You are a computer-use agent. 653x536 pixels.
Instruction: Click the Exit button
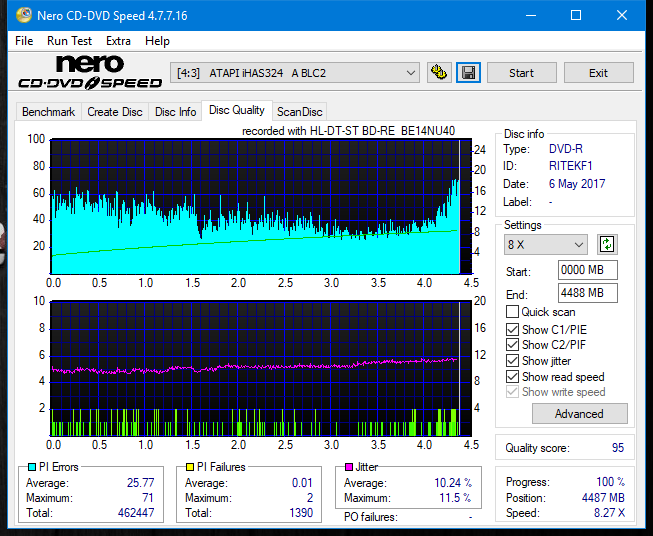598,73
